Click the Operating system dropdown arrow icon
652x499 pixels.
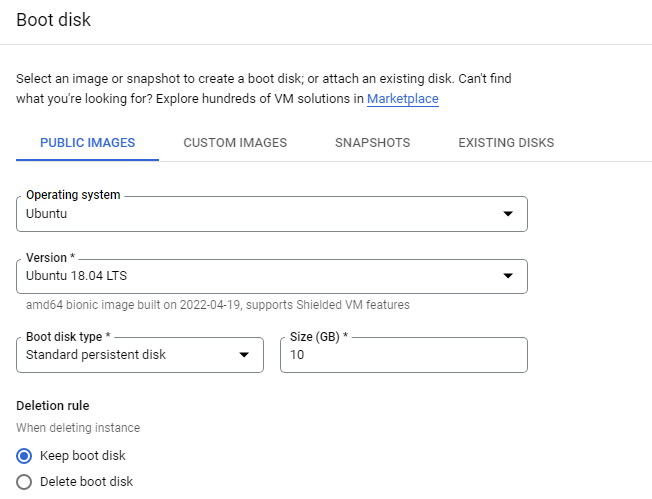tap(508, 214)
